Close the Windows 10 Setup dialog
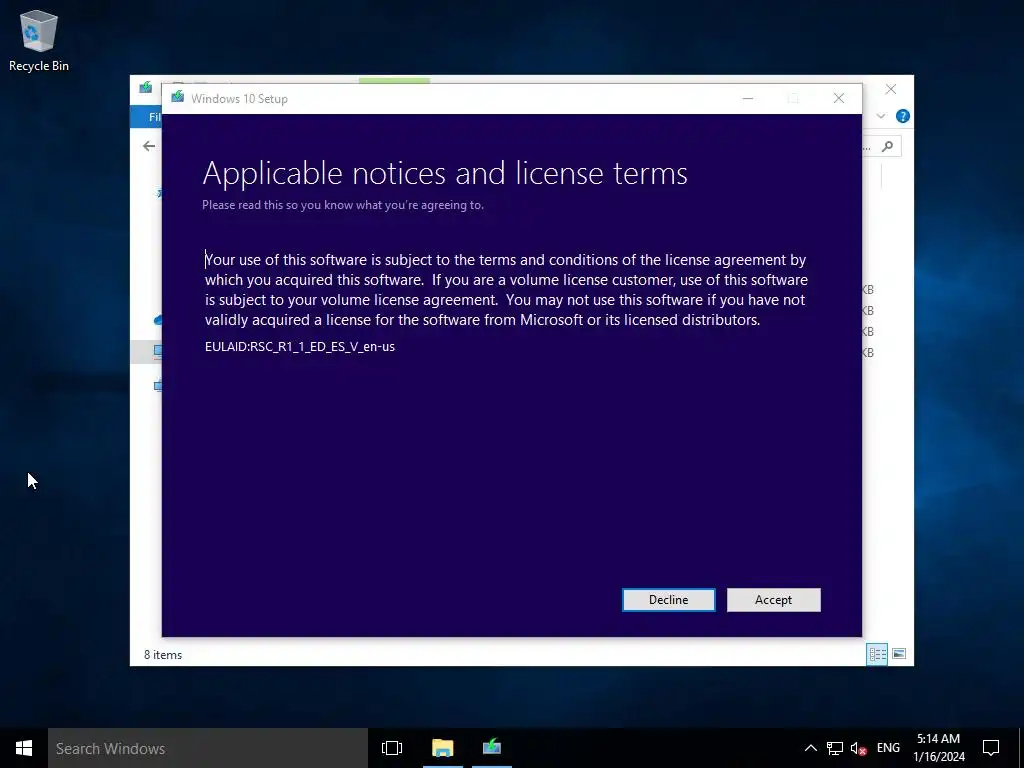Viewport: 1024px width, 768px height. point(839,98)
